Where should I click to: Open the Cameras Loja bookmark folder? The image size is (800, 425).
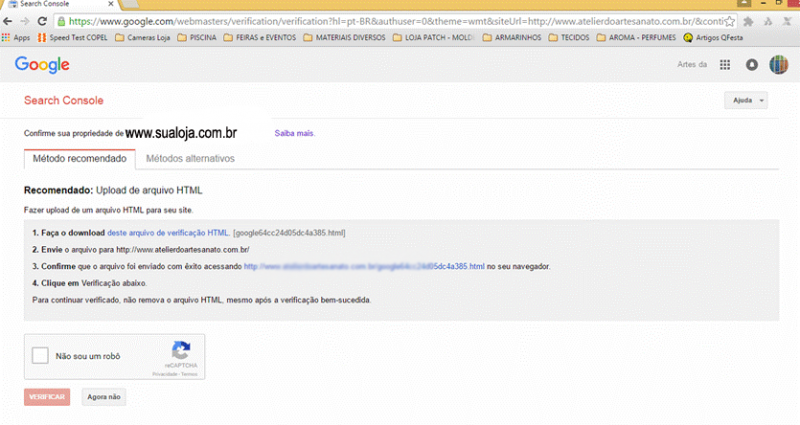click(143, 38)
